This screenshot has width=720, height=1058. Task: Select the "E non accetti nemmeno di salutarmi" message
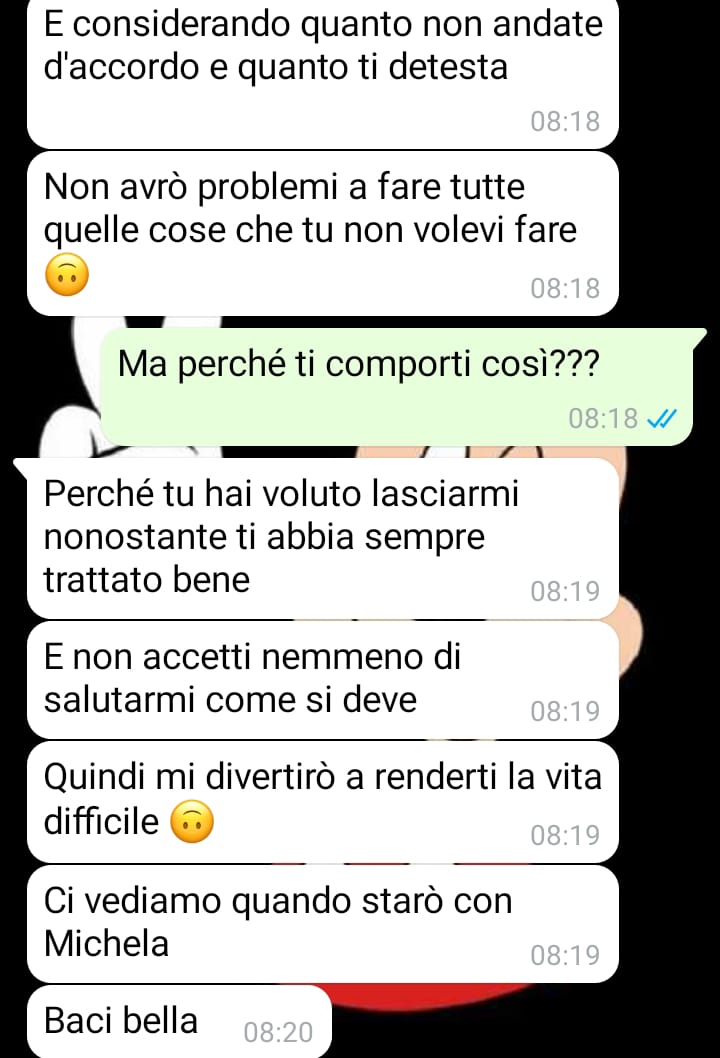[323, 680]
